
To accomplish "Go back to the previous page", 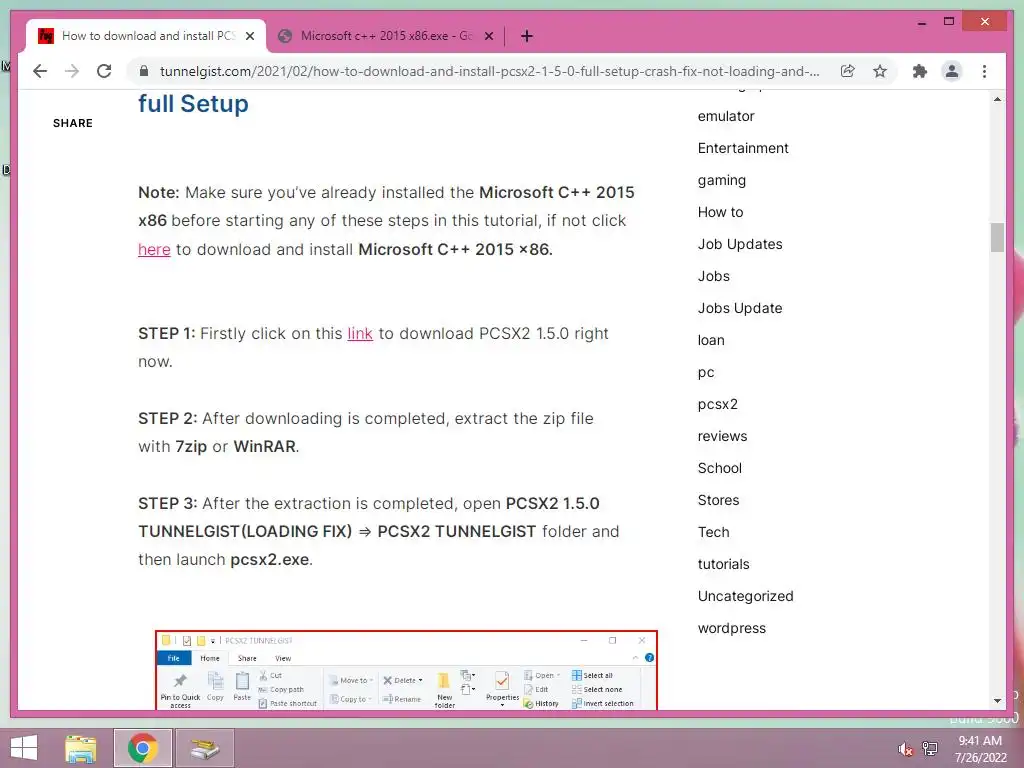I will coord(40,71).
